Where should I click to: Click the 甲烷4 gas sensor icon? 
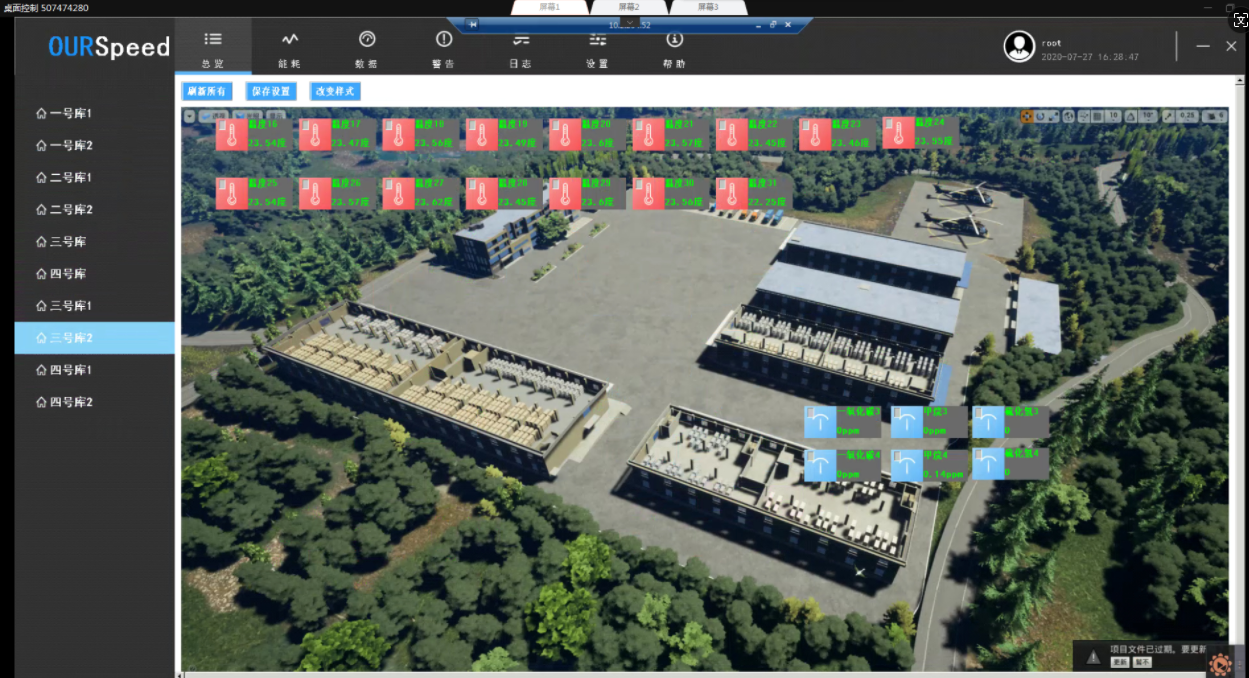(x=906, y=465)
